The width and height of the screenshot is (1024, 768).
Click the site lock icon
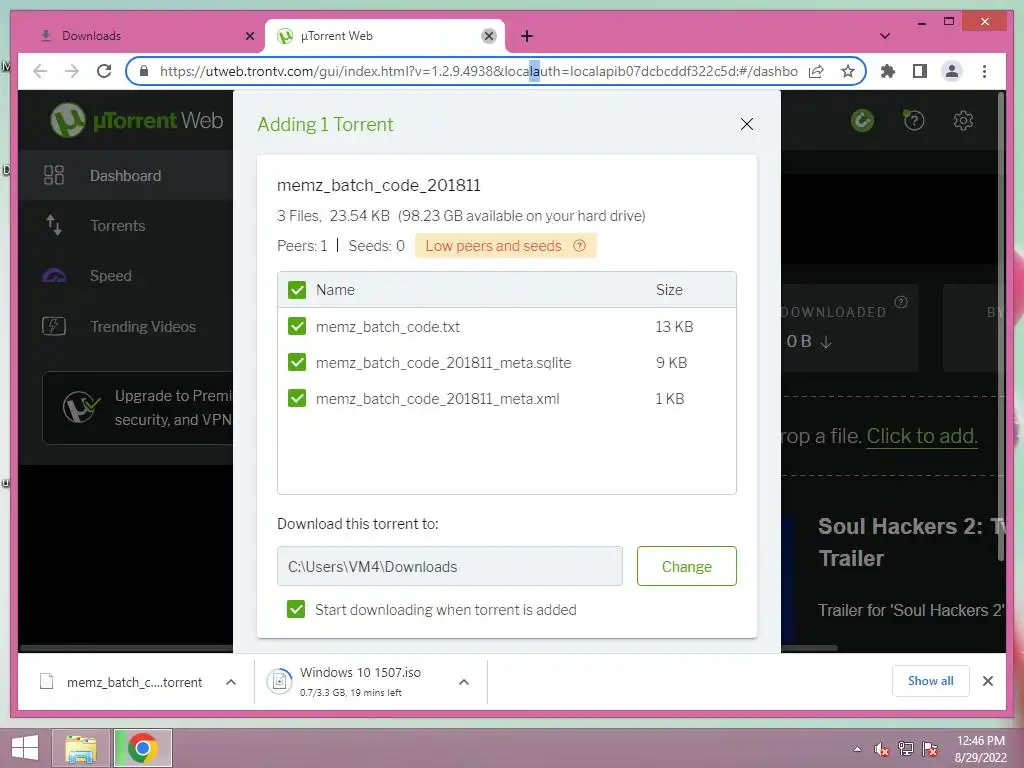point(144,71)
